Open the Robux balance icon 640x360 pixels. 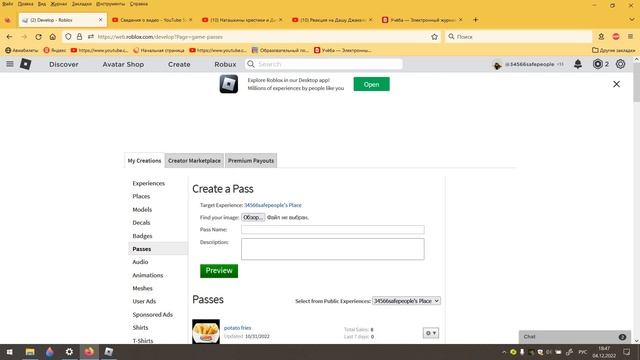coord(598,64)
